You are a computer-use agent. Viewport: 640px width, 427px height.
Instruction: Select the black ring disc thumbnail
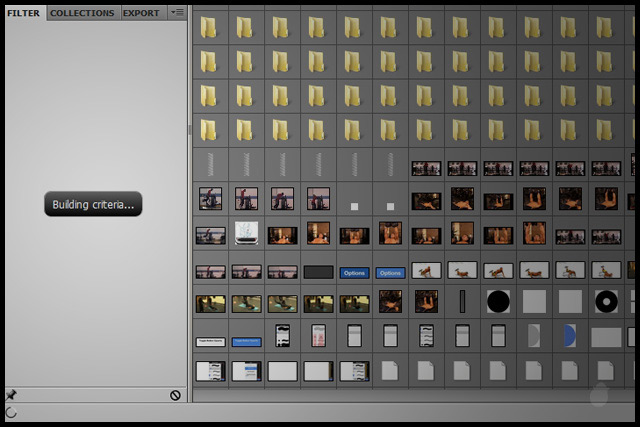[x=605, y=301]
